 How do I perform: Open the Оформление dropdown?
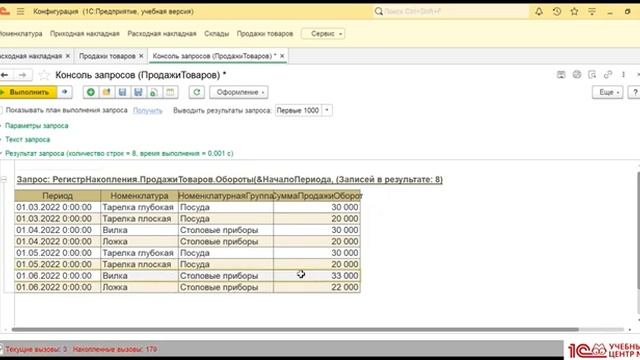[x=239, y=92]
